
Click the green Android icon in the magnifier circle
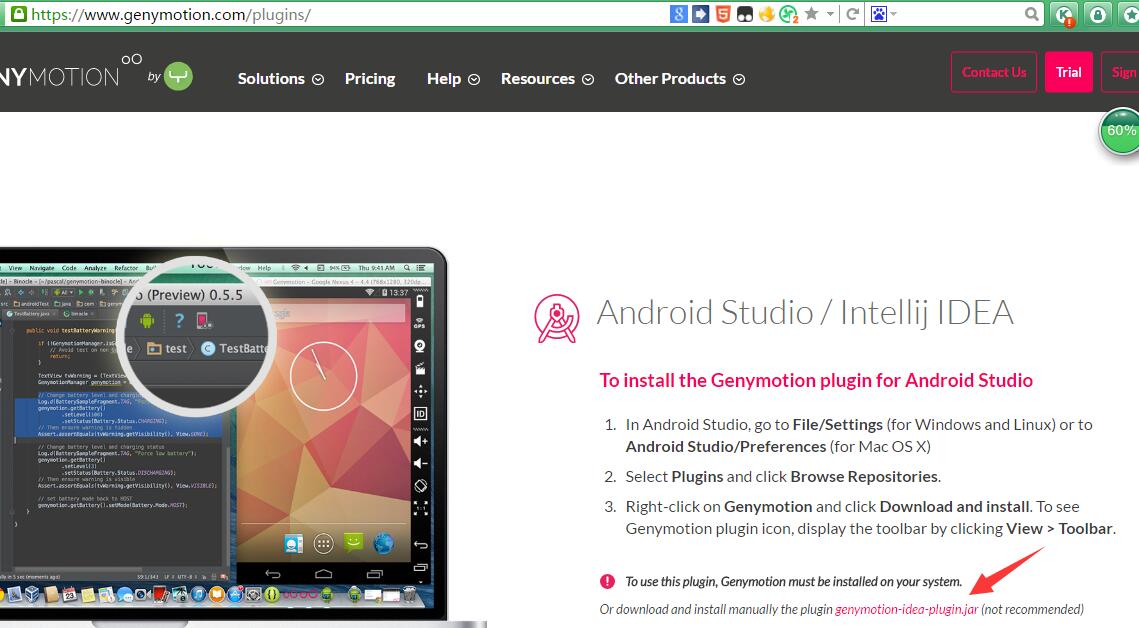(147, 320)
